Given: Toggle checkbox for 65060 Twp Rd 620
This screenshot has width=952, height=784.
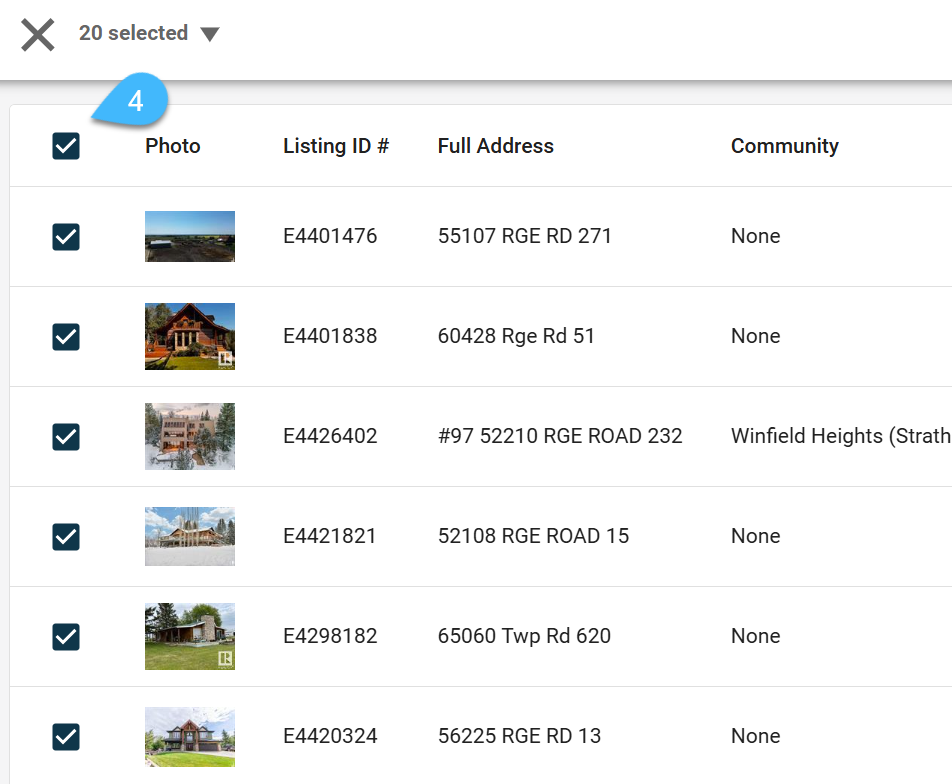Looking at the screenshot, I should (66, 637).
